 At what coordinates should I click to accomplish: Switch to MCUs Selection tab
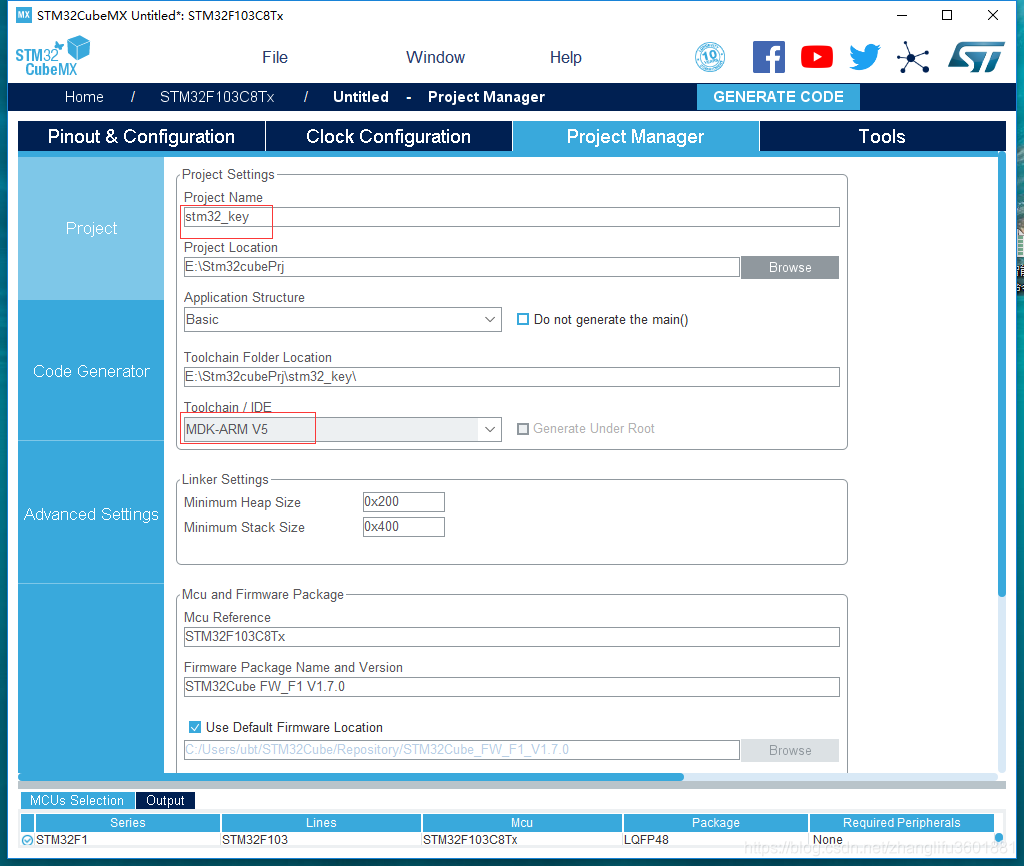[x=77, y=801]
